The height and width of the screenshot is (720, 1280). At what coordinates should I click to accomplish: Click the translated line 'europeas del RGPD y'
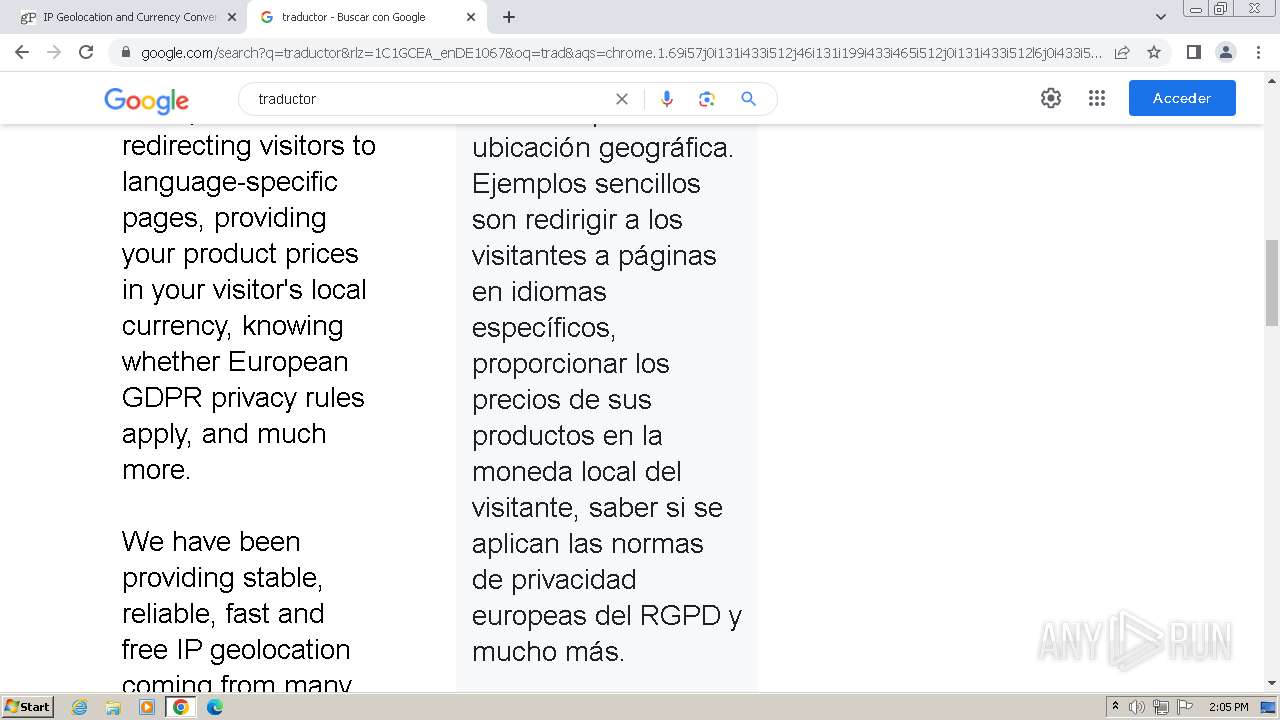[607, 615]
